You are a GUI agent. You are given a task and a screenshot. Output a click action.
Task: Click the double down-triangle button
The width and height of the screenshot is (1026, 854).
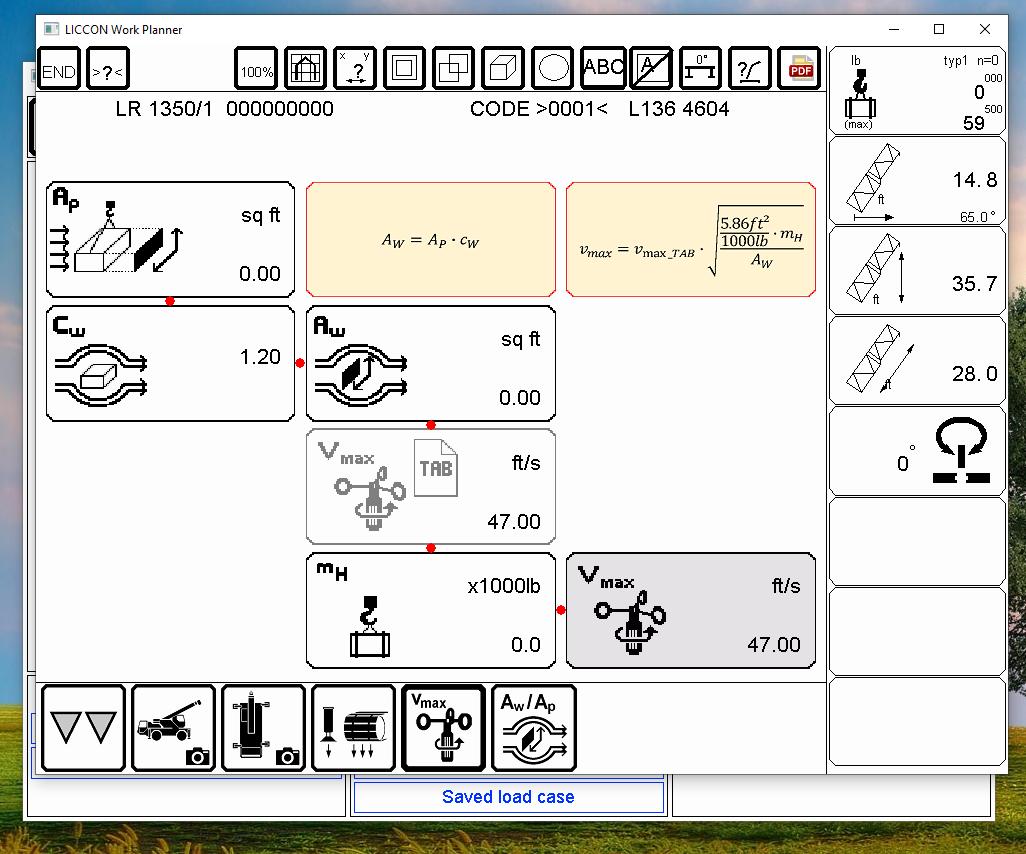tap(83, 728)
